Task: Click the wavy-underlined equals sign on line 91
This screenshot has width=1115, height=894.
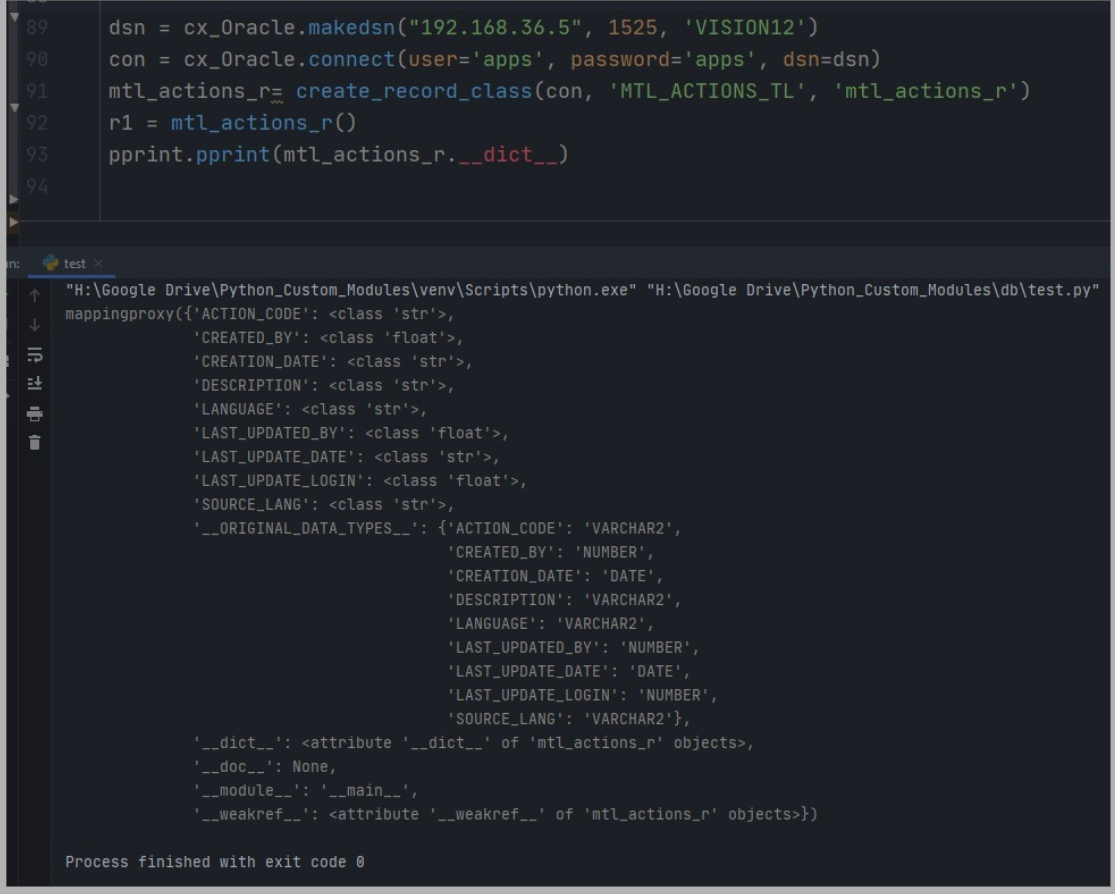Action: point(277,92)
